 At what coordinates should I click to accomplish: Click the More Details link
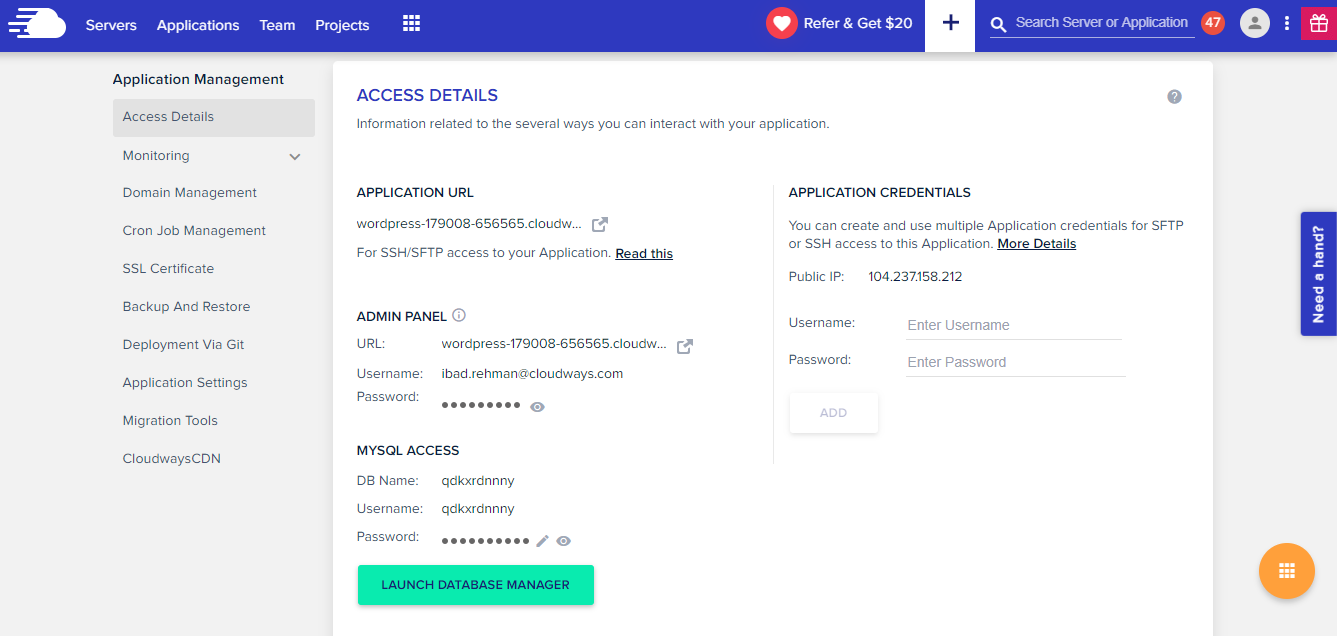[x=1037, y=244]
